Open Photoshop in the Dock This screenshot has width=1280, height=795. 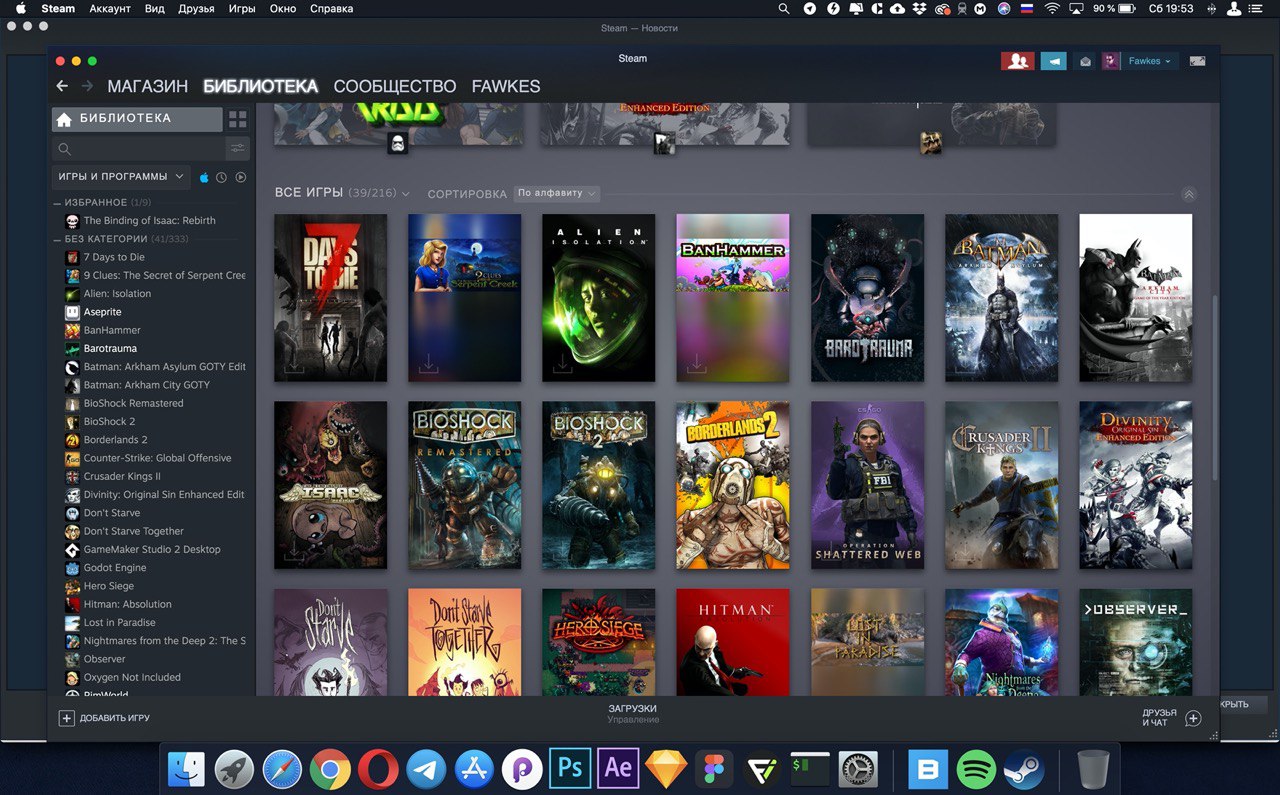pyautogui.click(x=570, y=769)
